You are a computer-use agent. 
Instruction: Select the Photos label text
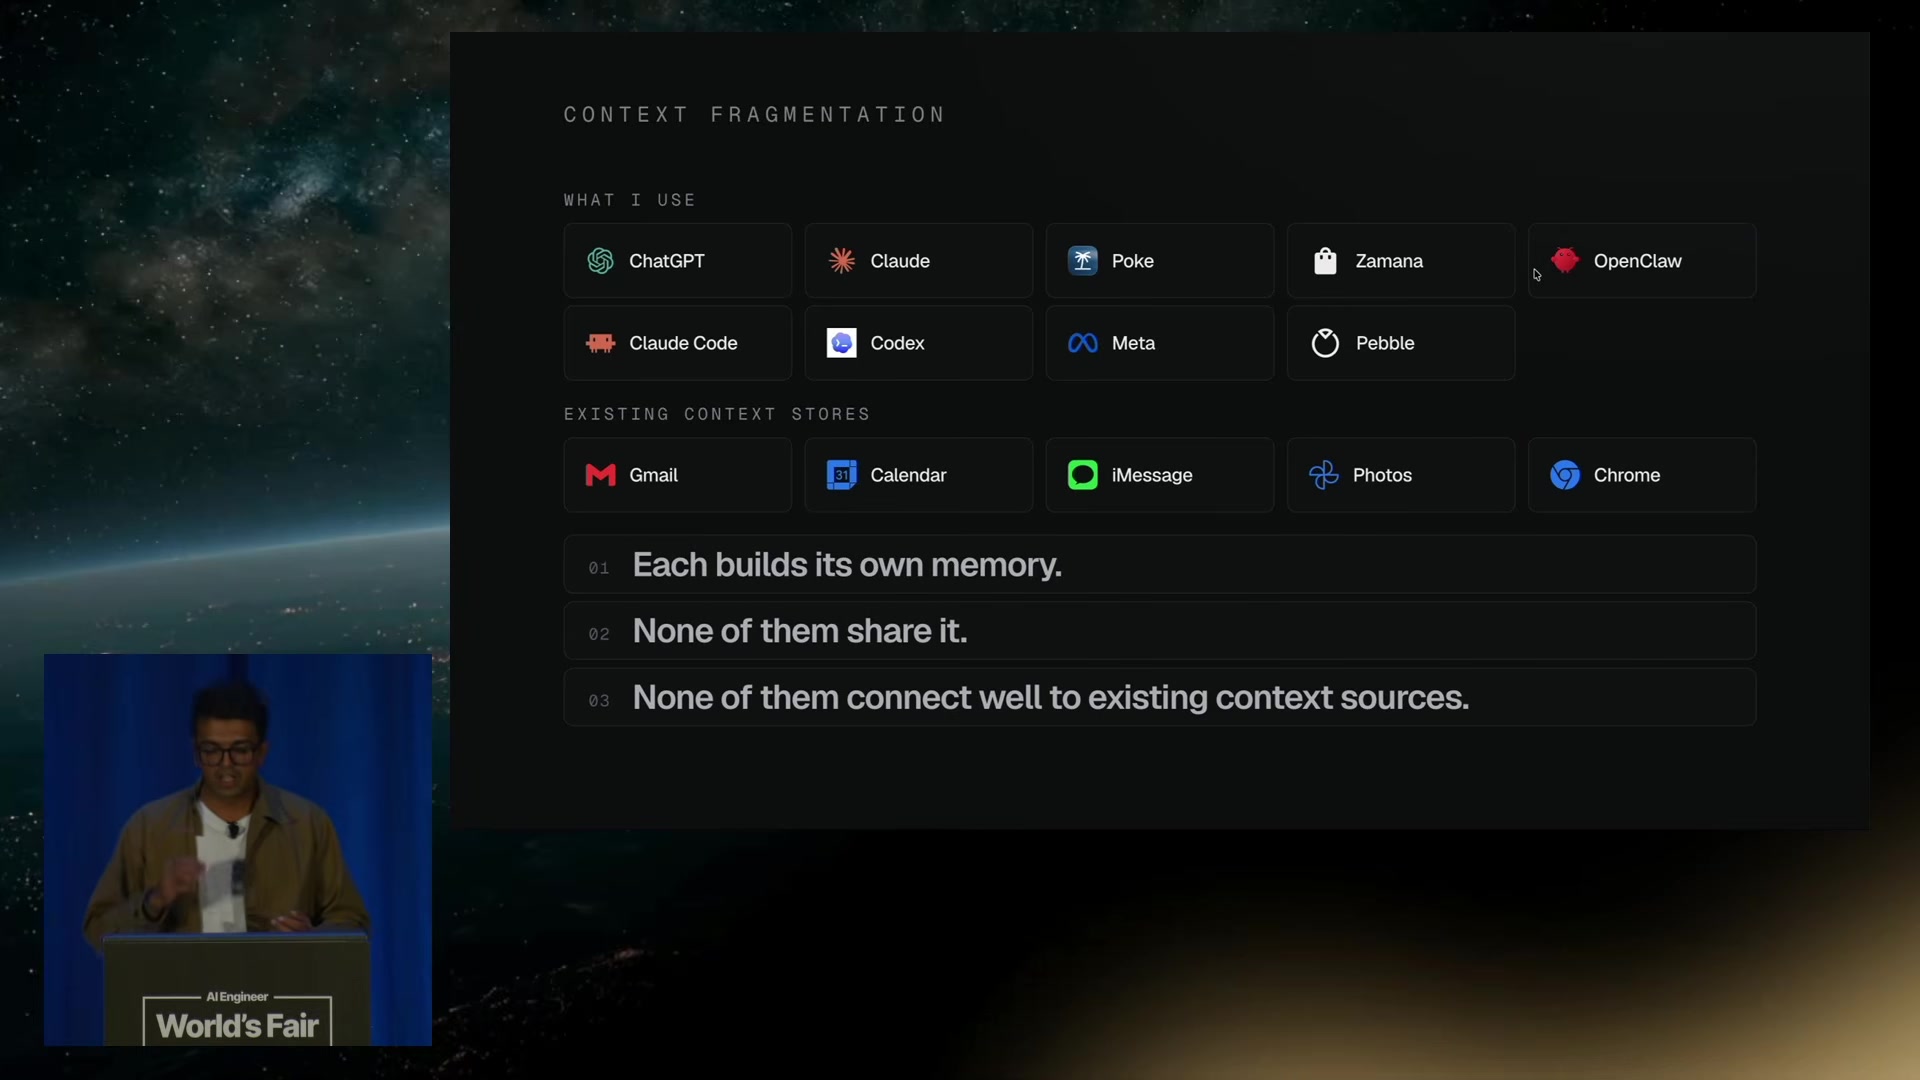coord(1382,475)
